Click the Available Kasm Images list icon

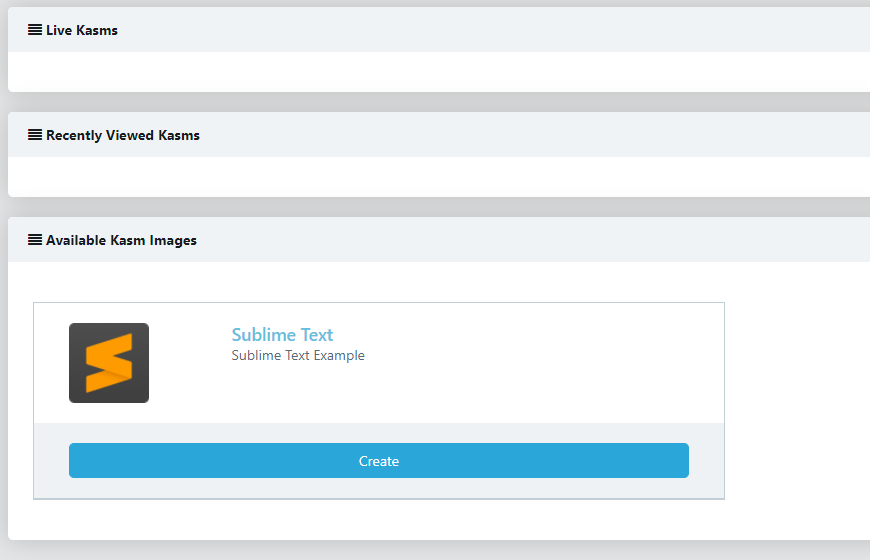(x=35, y=240)
